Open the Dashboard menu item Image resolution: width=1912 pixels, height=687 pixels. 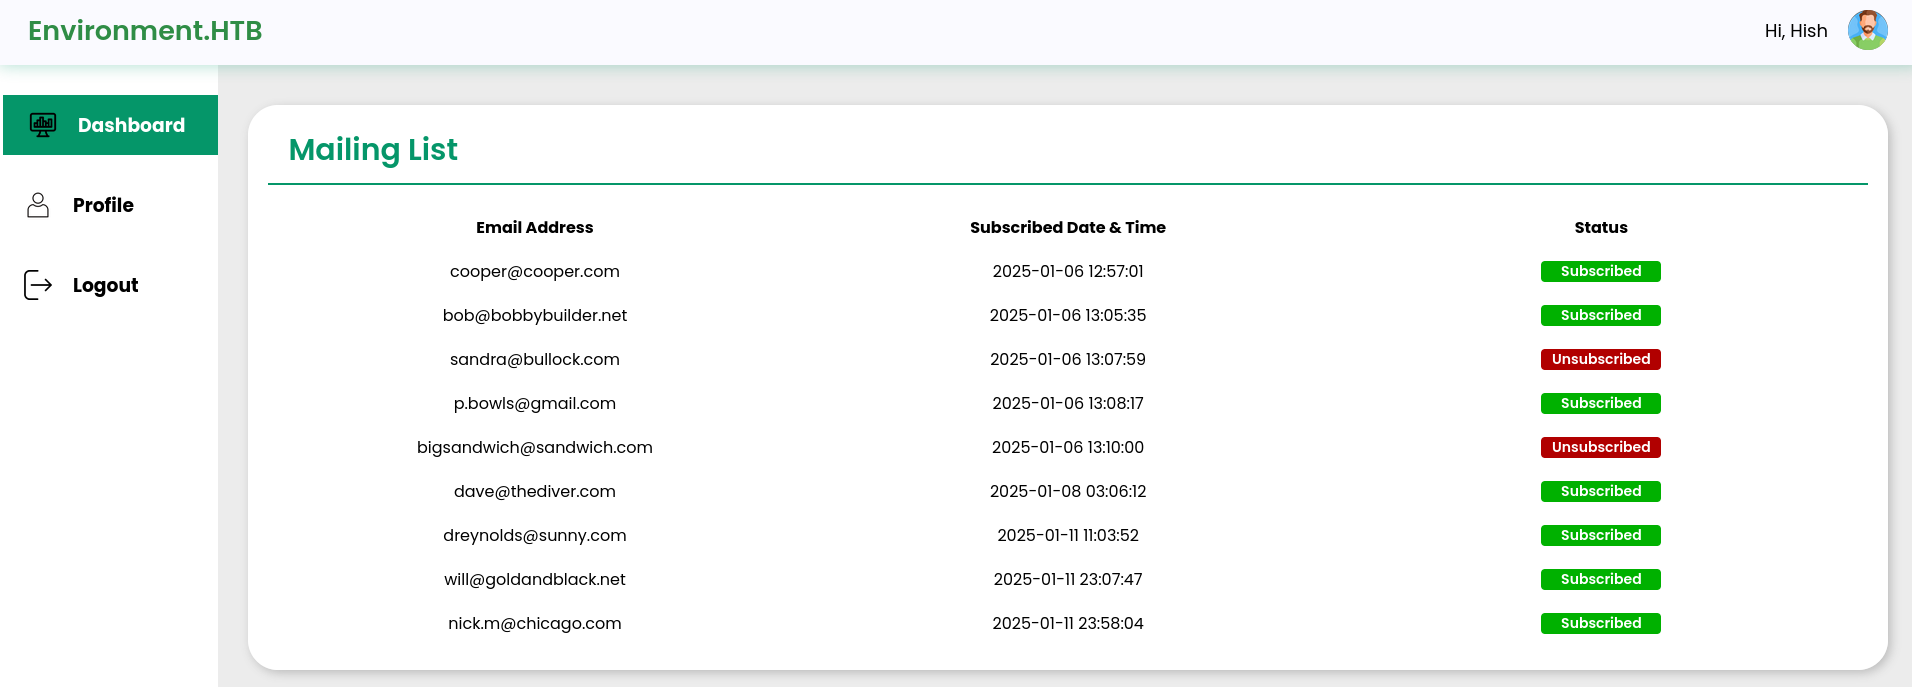[131, 125]
